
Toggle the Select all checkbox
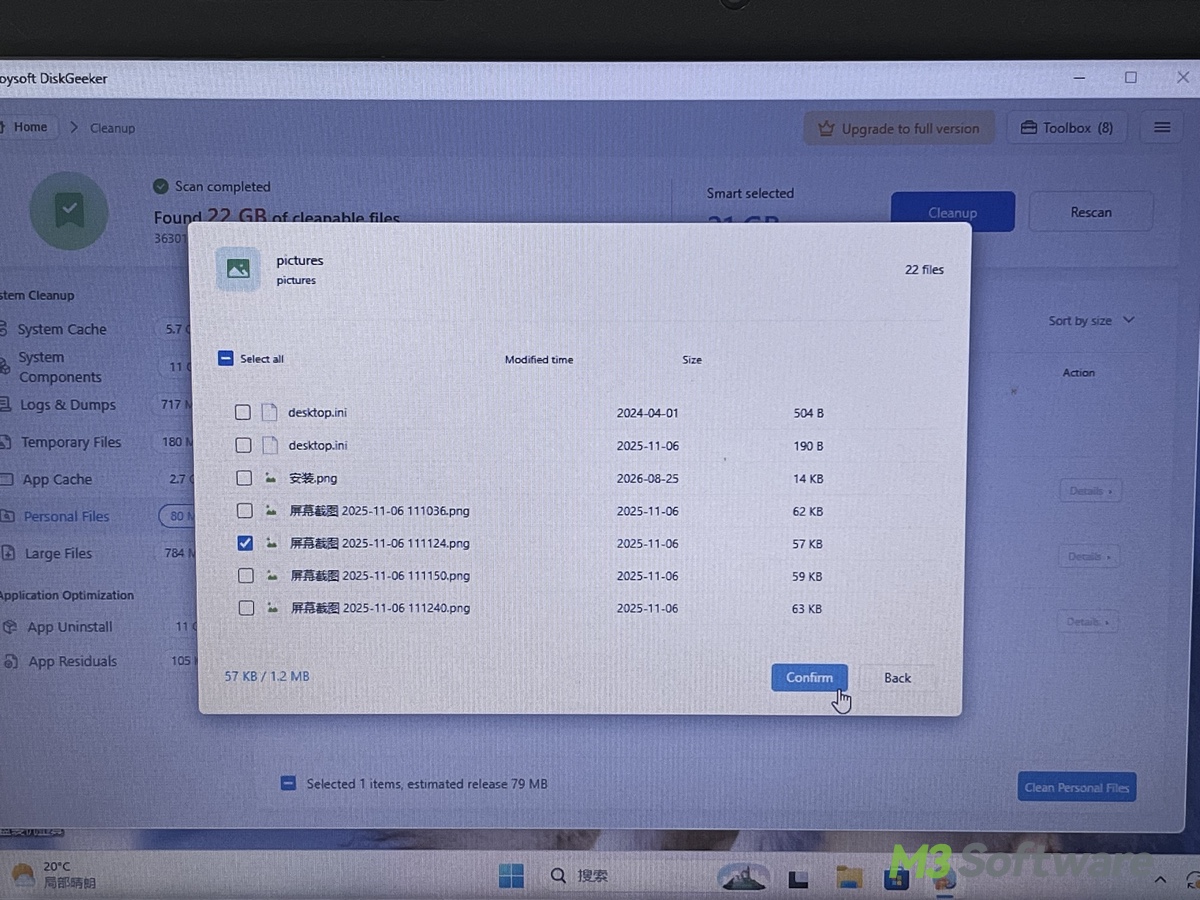point(225,358)
